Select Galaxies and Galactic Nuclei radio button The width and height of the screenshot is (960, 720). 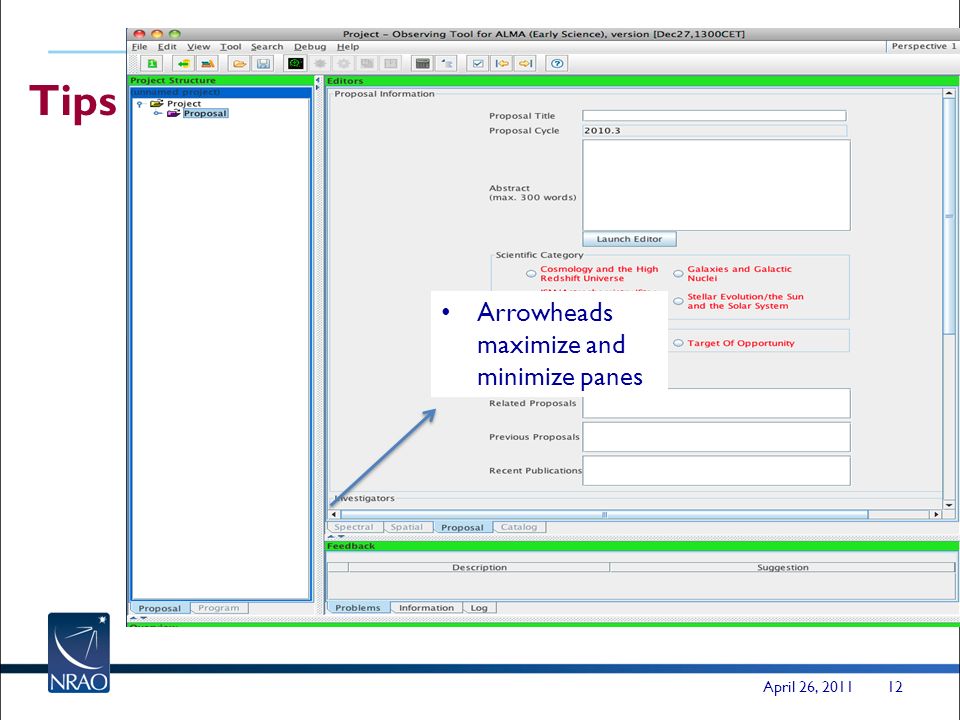(678, 274)
